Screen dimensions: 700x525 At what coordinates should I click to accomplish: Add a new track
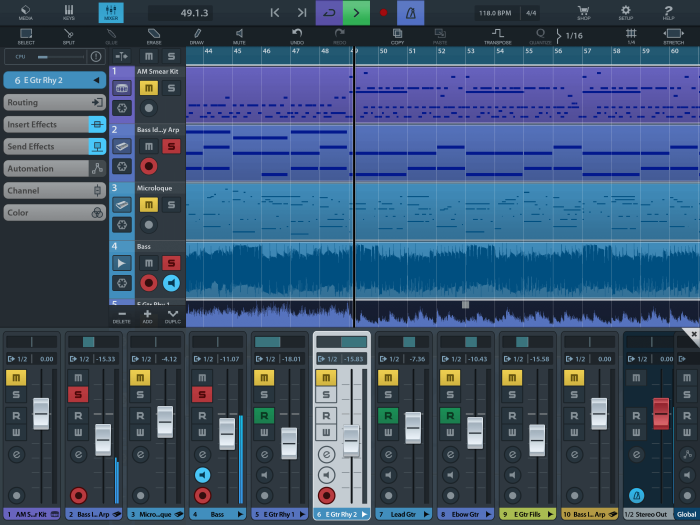147,317
